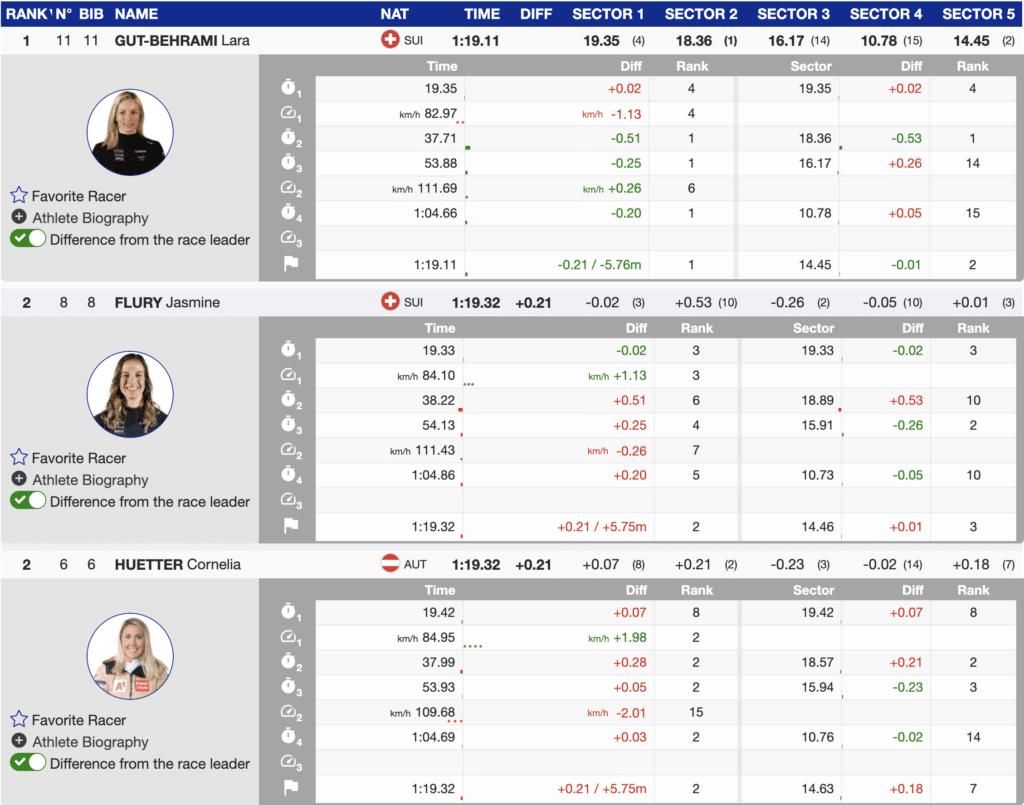Click Jasmine Flury's profile photo
1024x805 pixels.
(129, 394)
